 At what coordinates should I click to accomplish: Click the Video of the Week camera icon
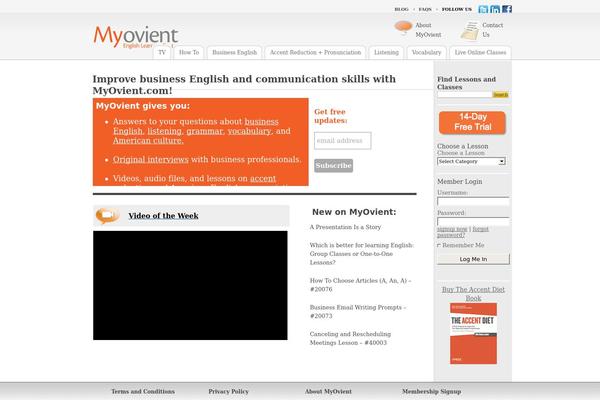click(107, 216)
